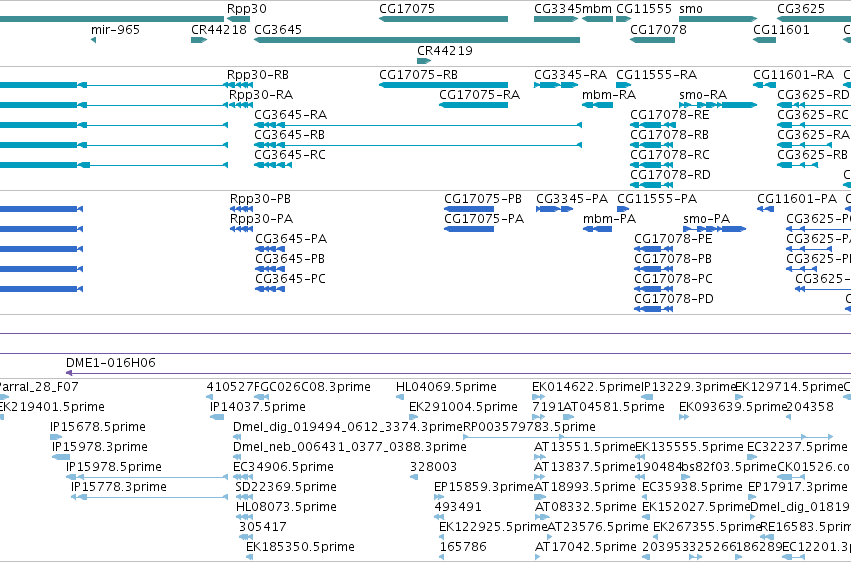
Task: Select the CG17078 gene label
Action: 658,29
